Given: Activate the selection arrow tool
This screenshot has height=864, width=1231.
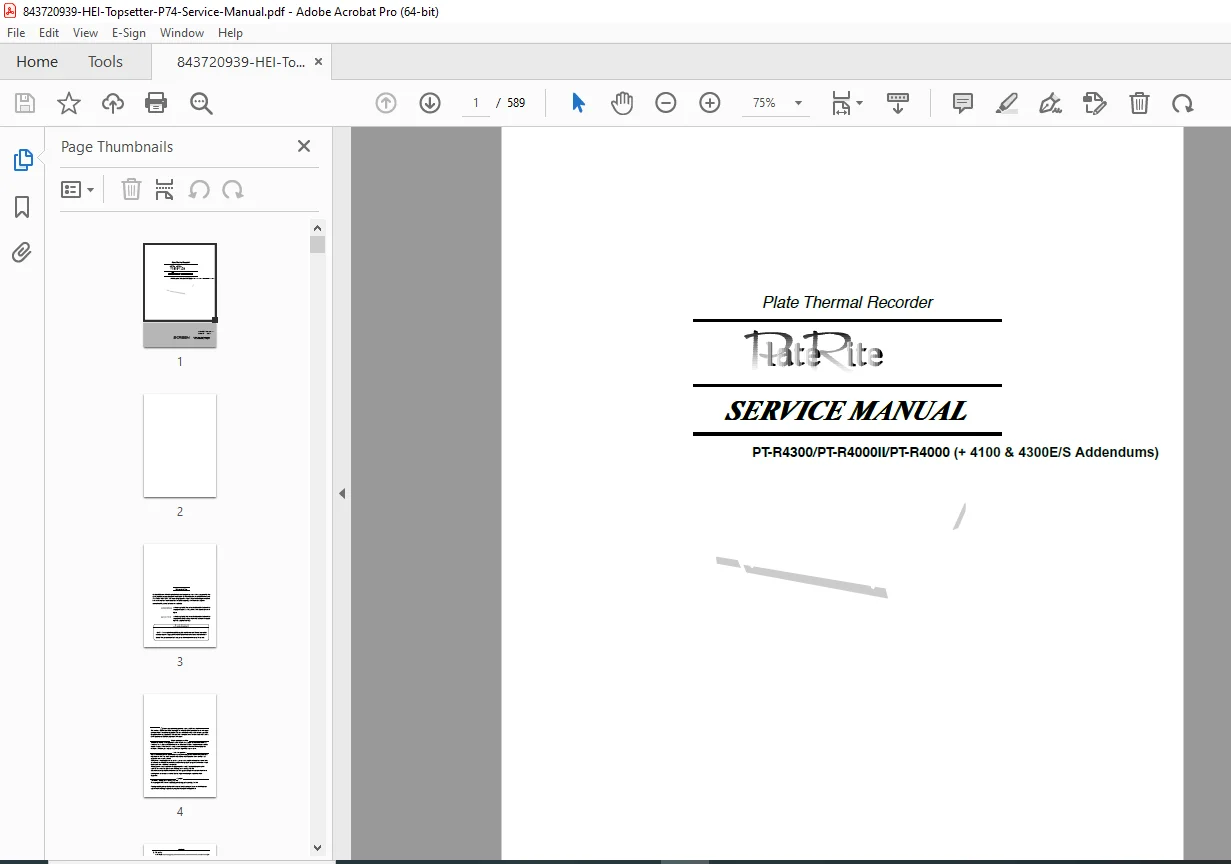Looking at the screenshot, I should tap(578, 103).
